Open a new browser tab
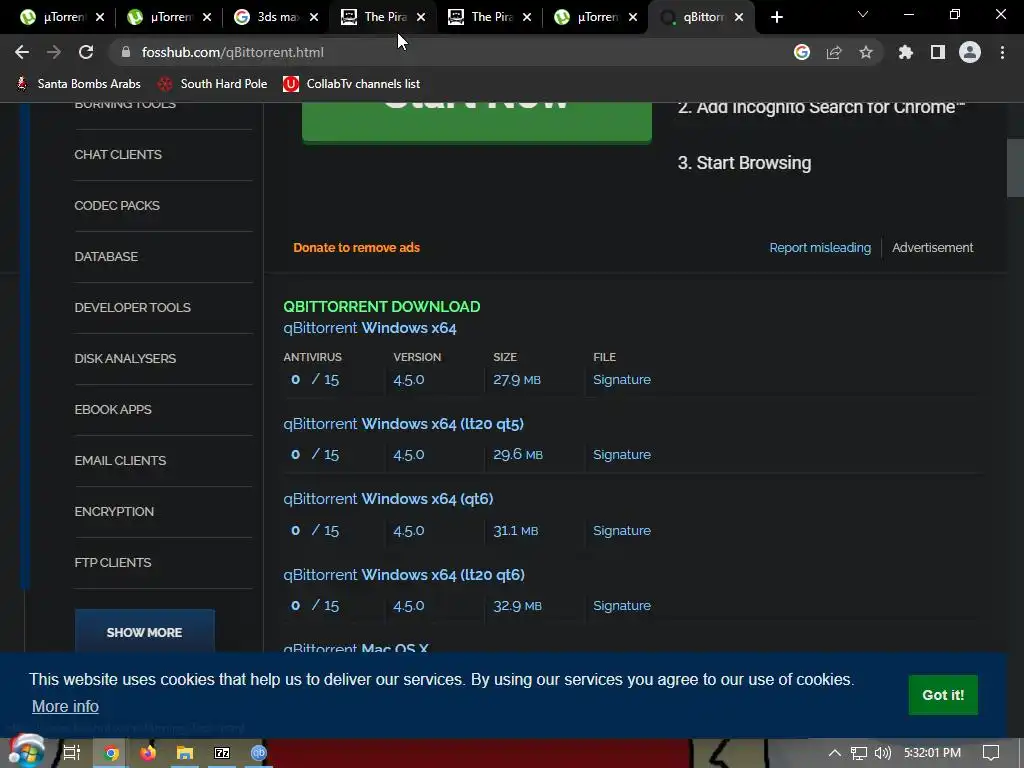 point(776,17)
